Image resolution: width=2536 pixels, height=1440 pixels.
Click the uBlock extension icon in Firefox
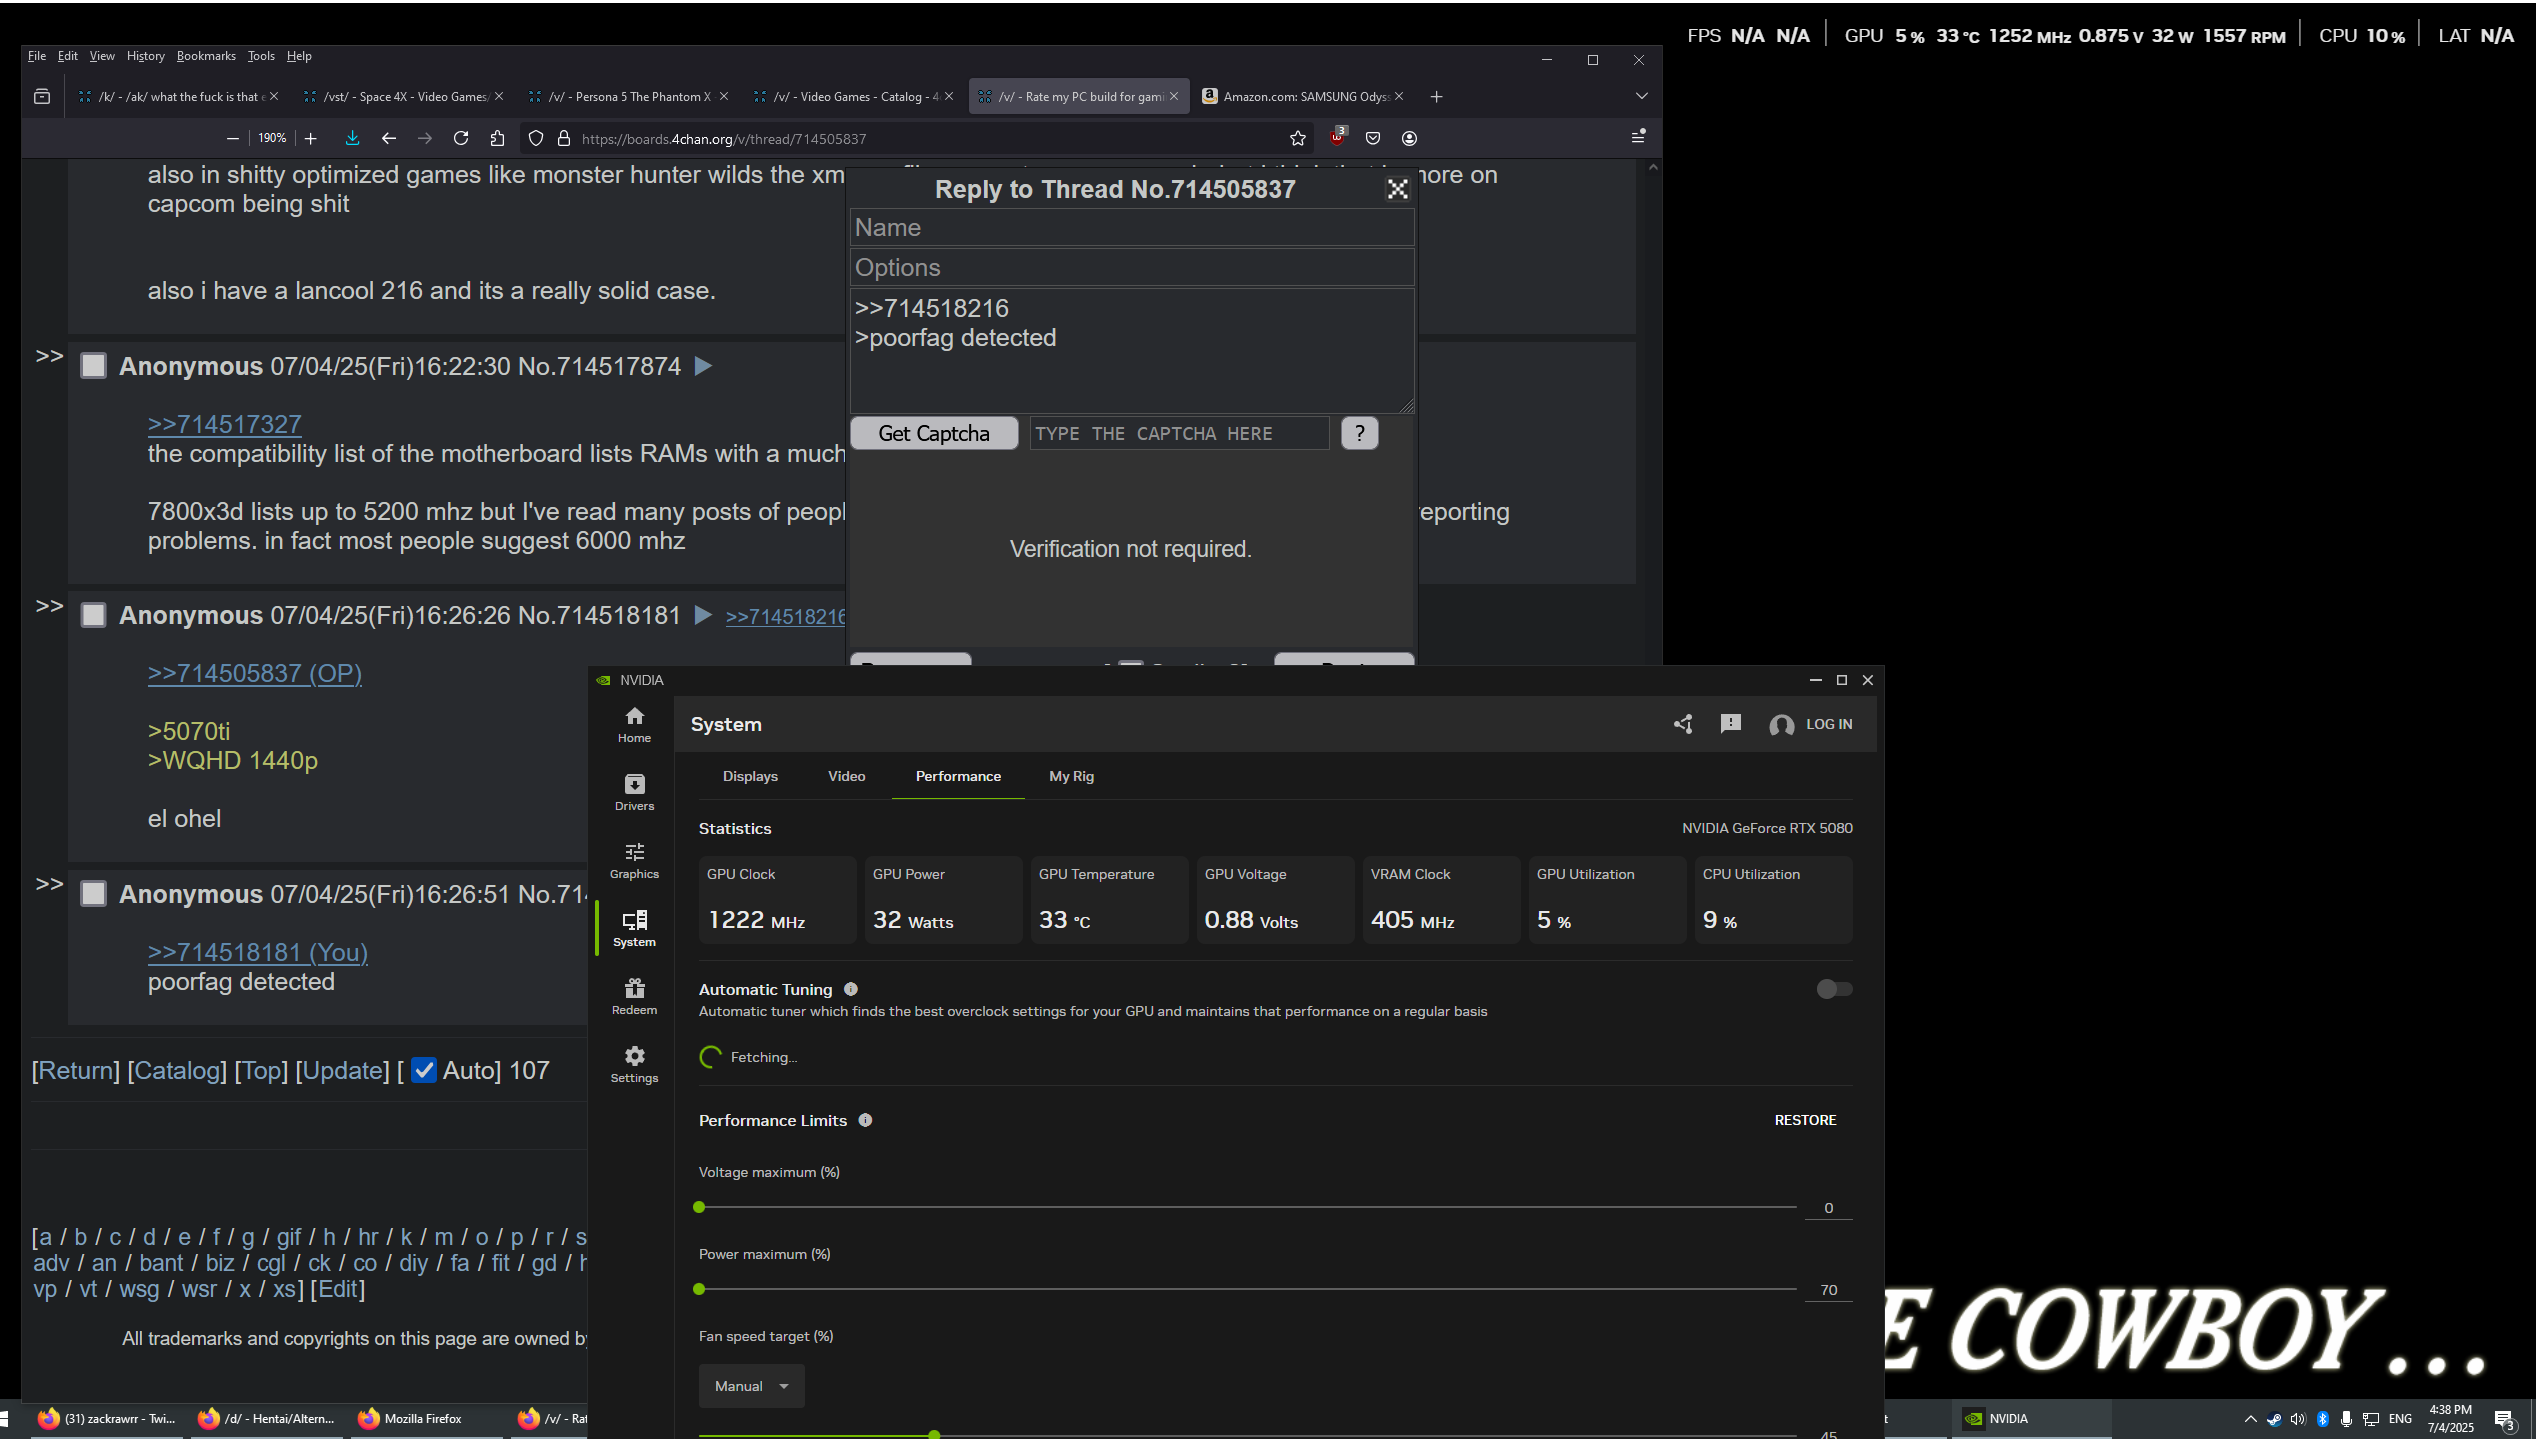pyautogui.click(x=1338, y=137)
